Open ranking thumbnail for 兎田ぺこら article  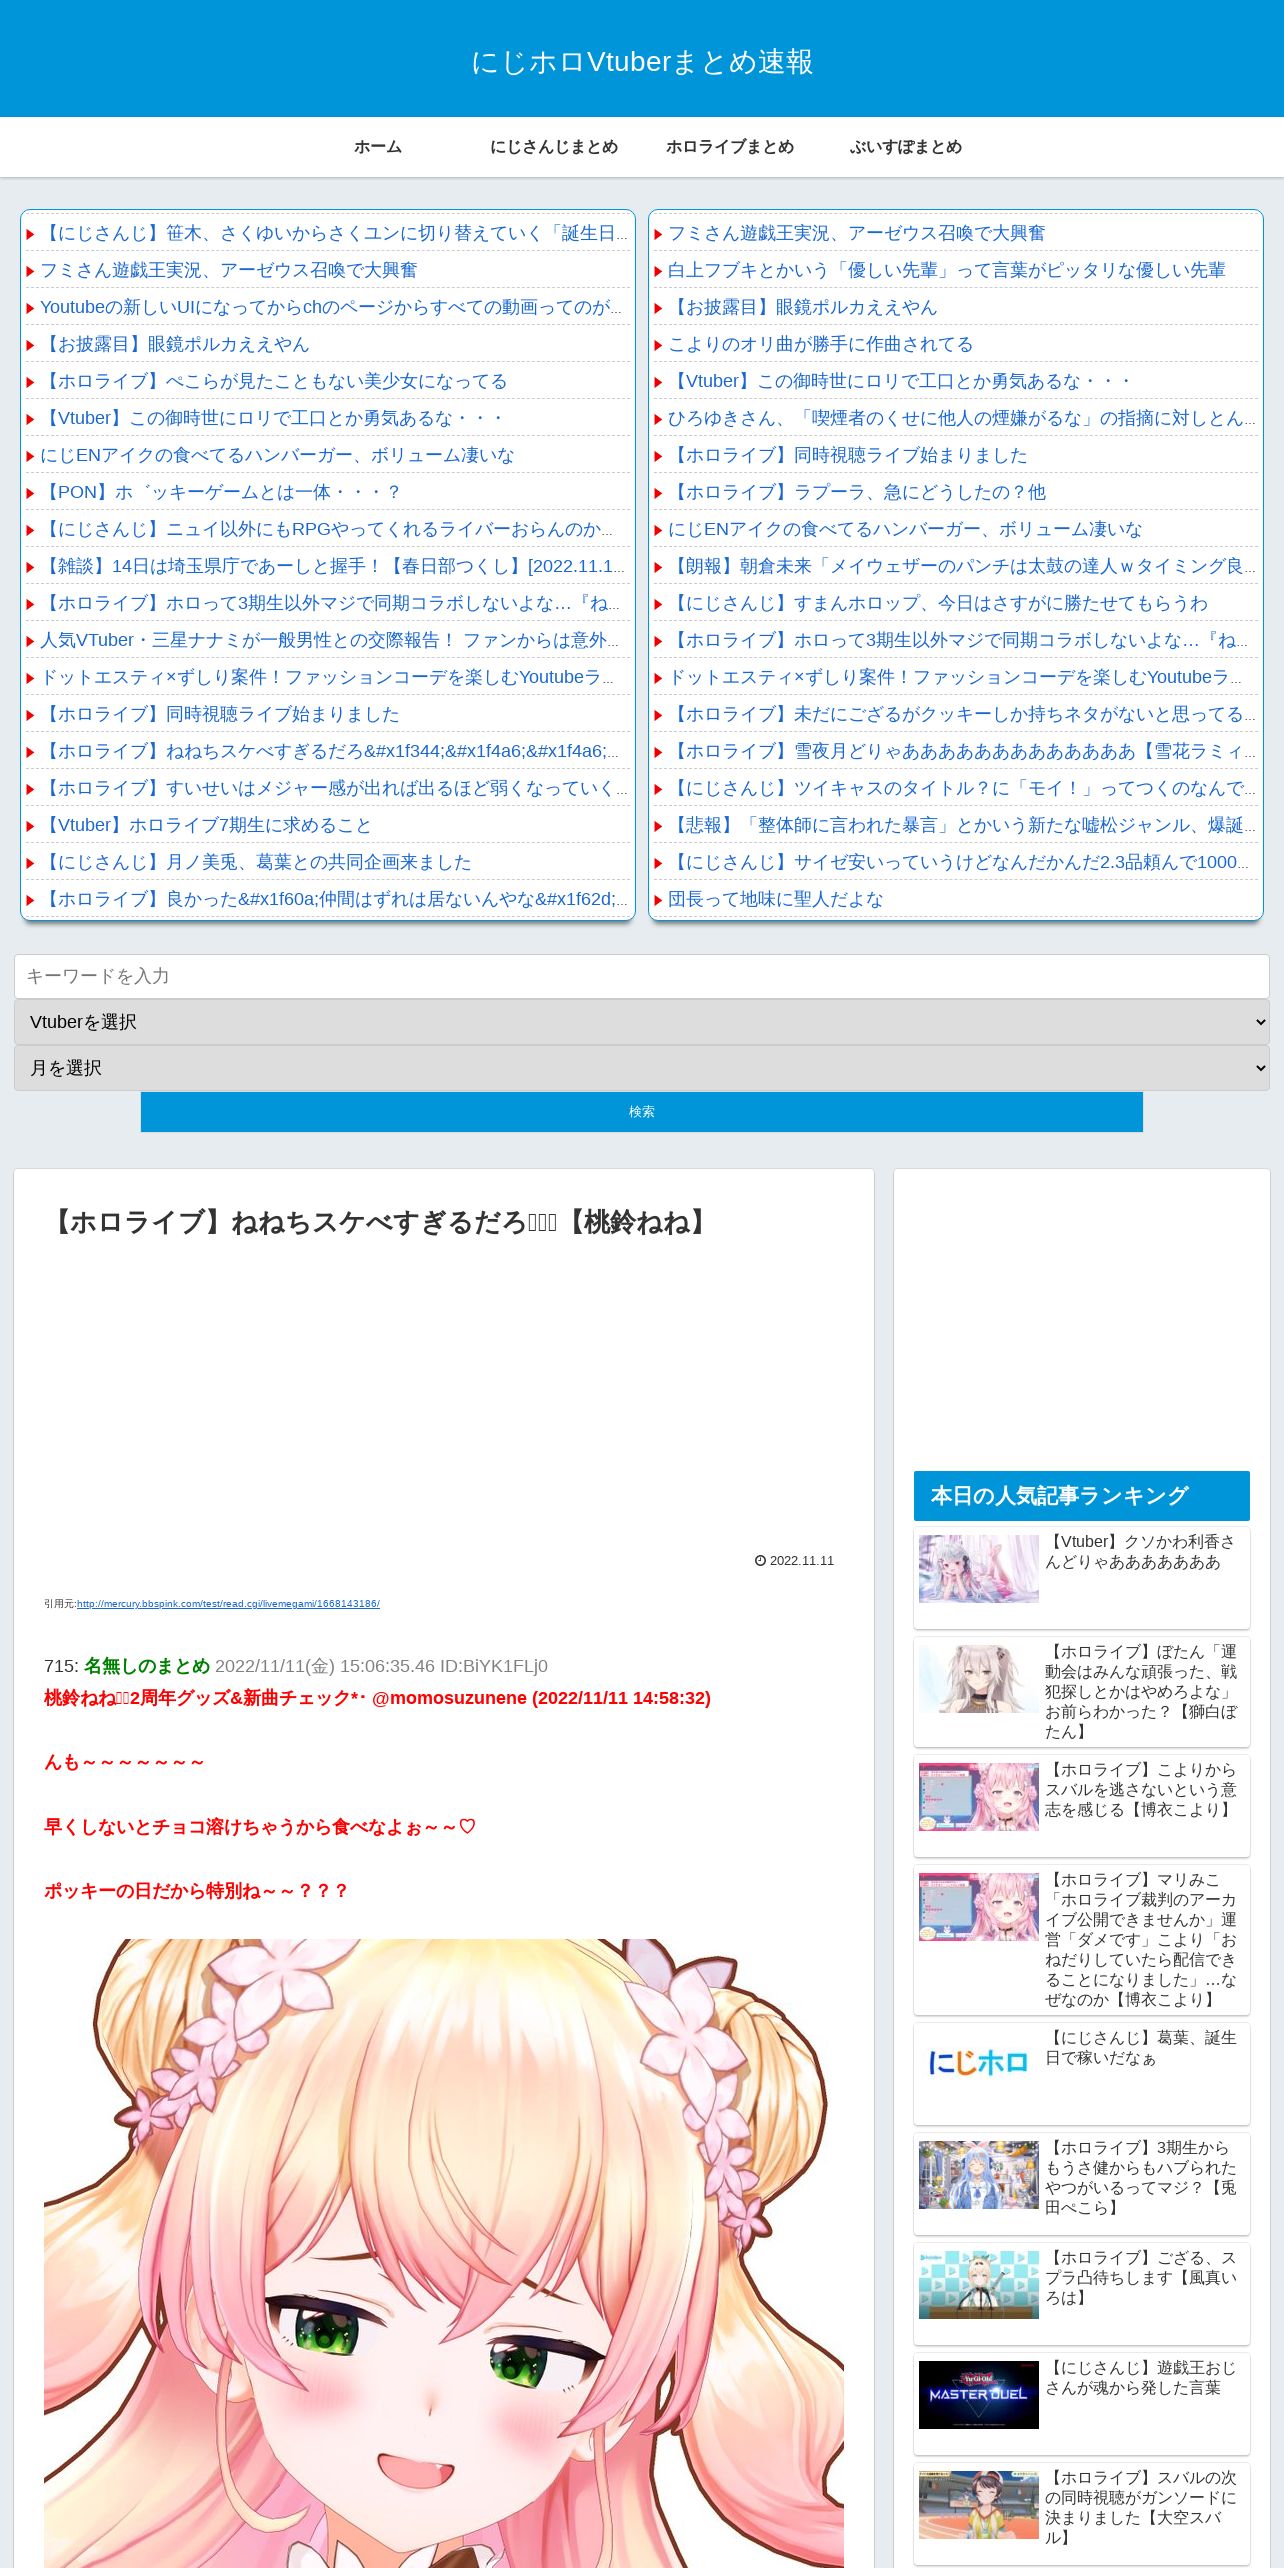[x=979, y=2175]
